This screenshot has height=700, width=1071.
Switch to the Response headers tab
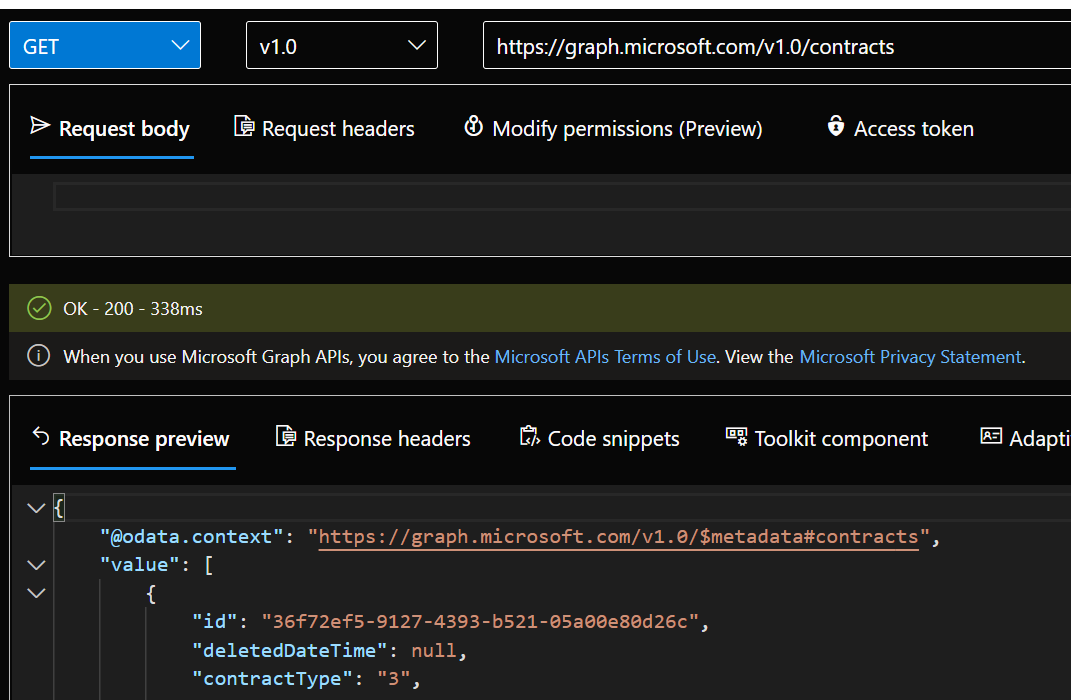pos(373,438)
